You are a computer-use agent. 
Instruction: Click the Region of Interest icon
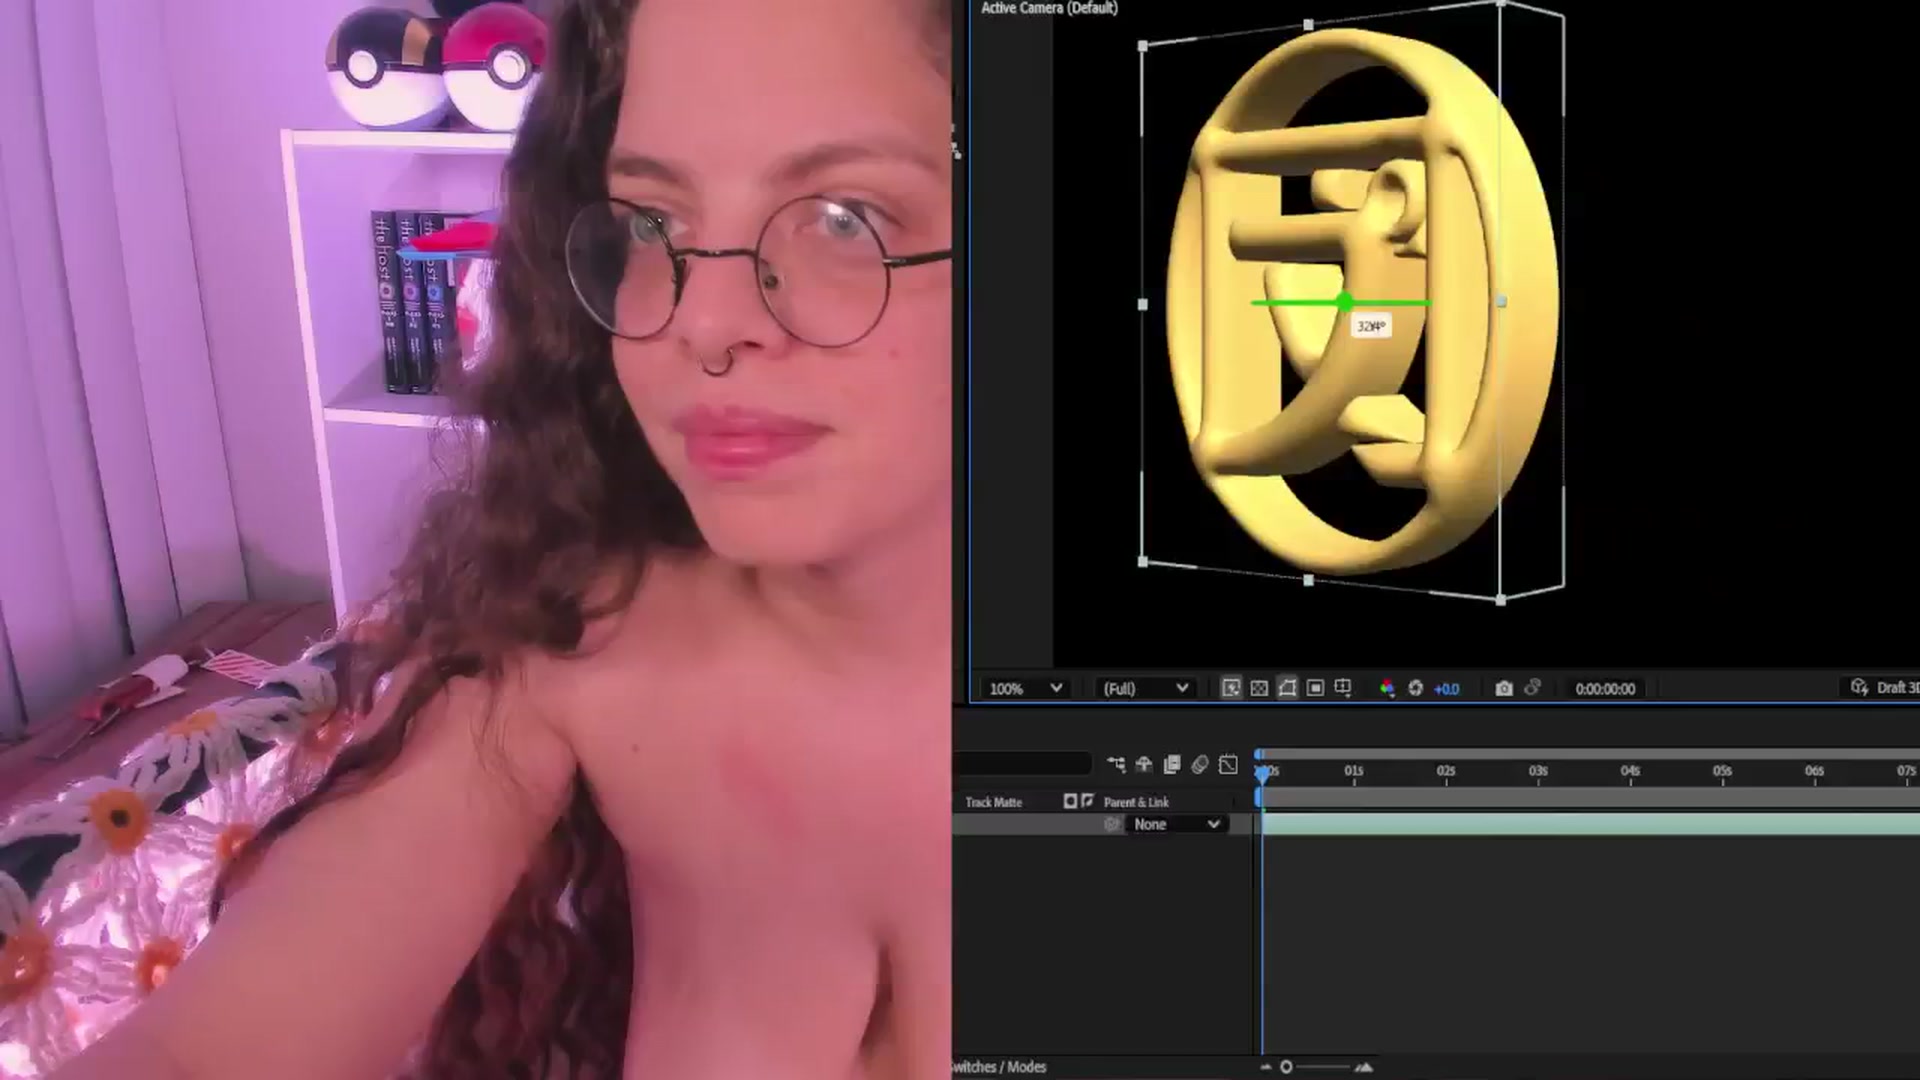click(x=1315, y=688)
